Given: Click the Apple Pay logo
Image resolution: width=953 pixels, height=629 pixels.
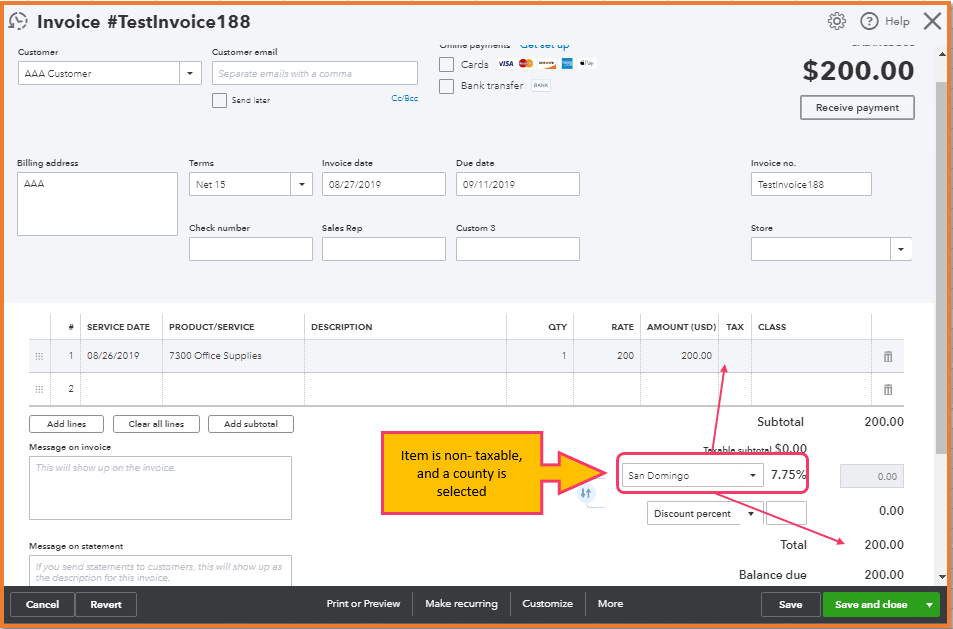Looking at the screenshot, I should click(x=587, y=63).
